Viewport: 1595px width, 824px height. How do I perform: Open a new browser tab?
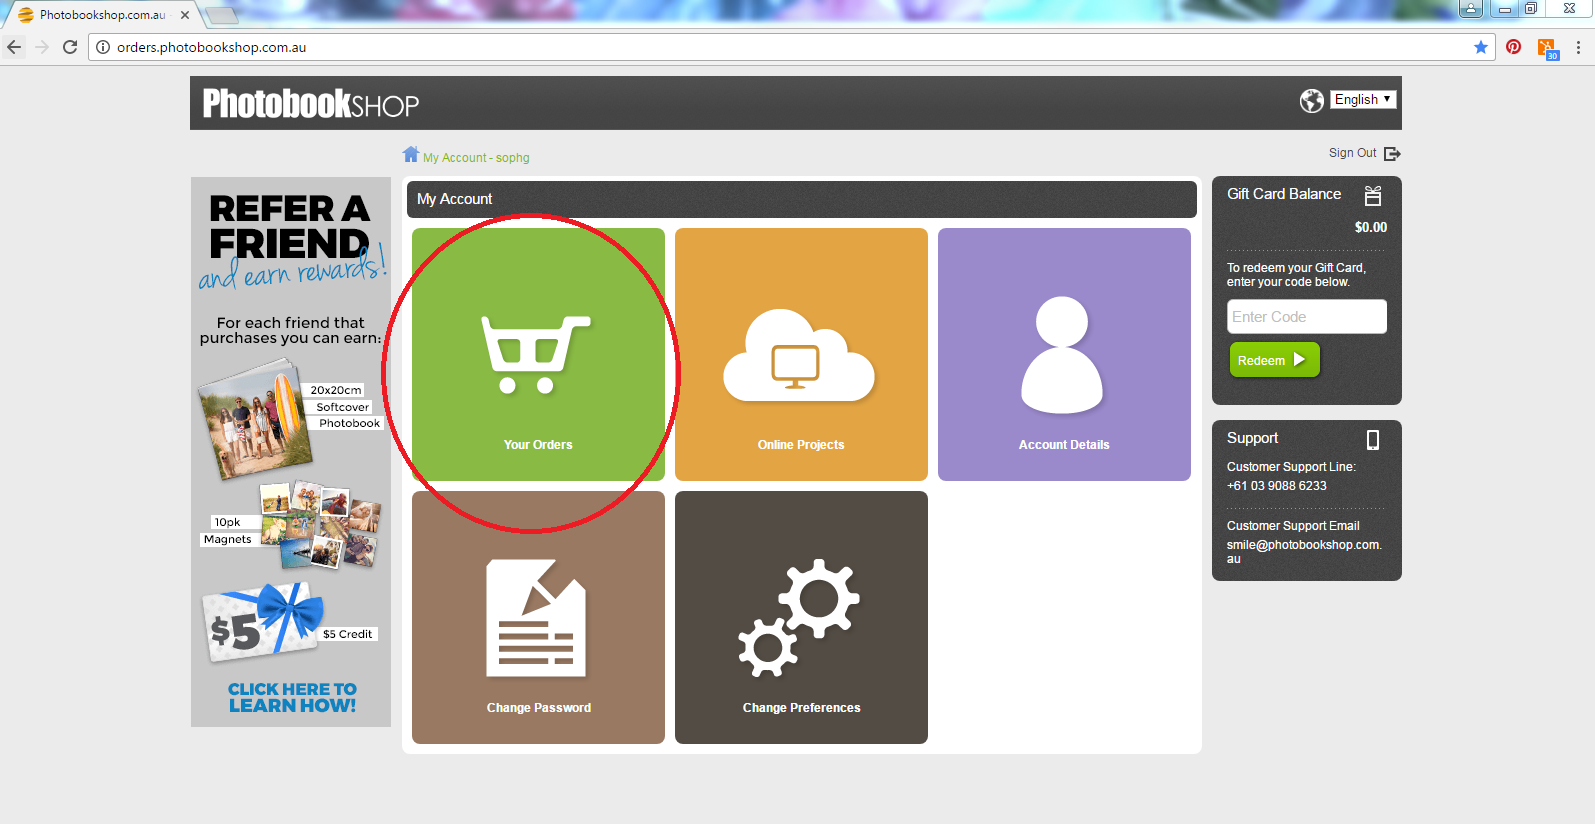(x=221, y=15)
